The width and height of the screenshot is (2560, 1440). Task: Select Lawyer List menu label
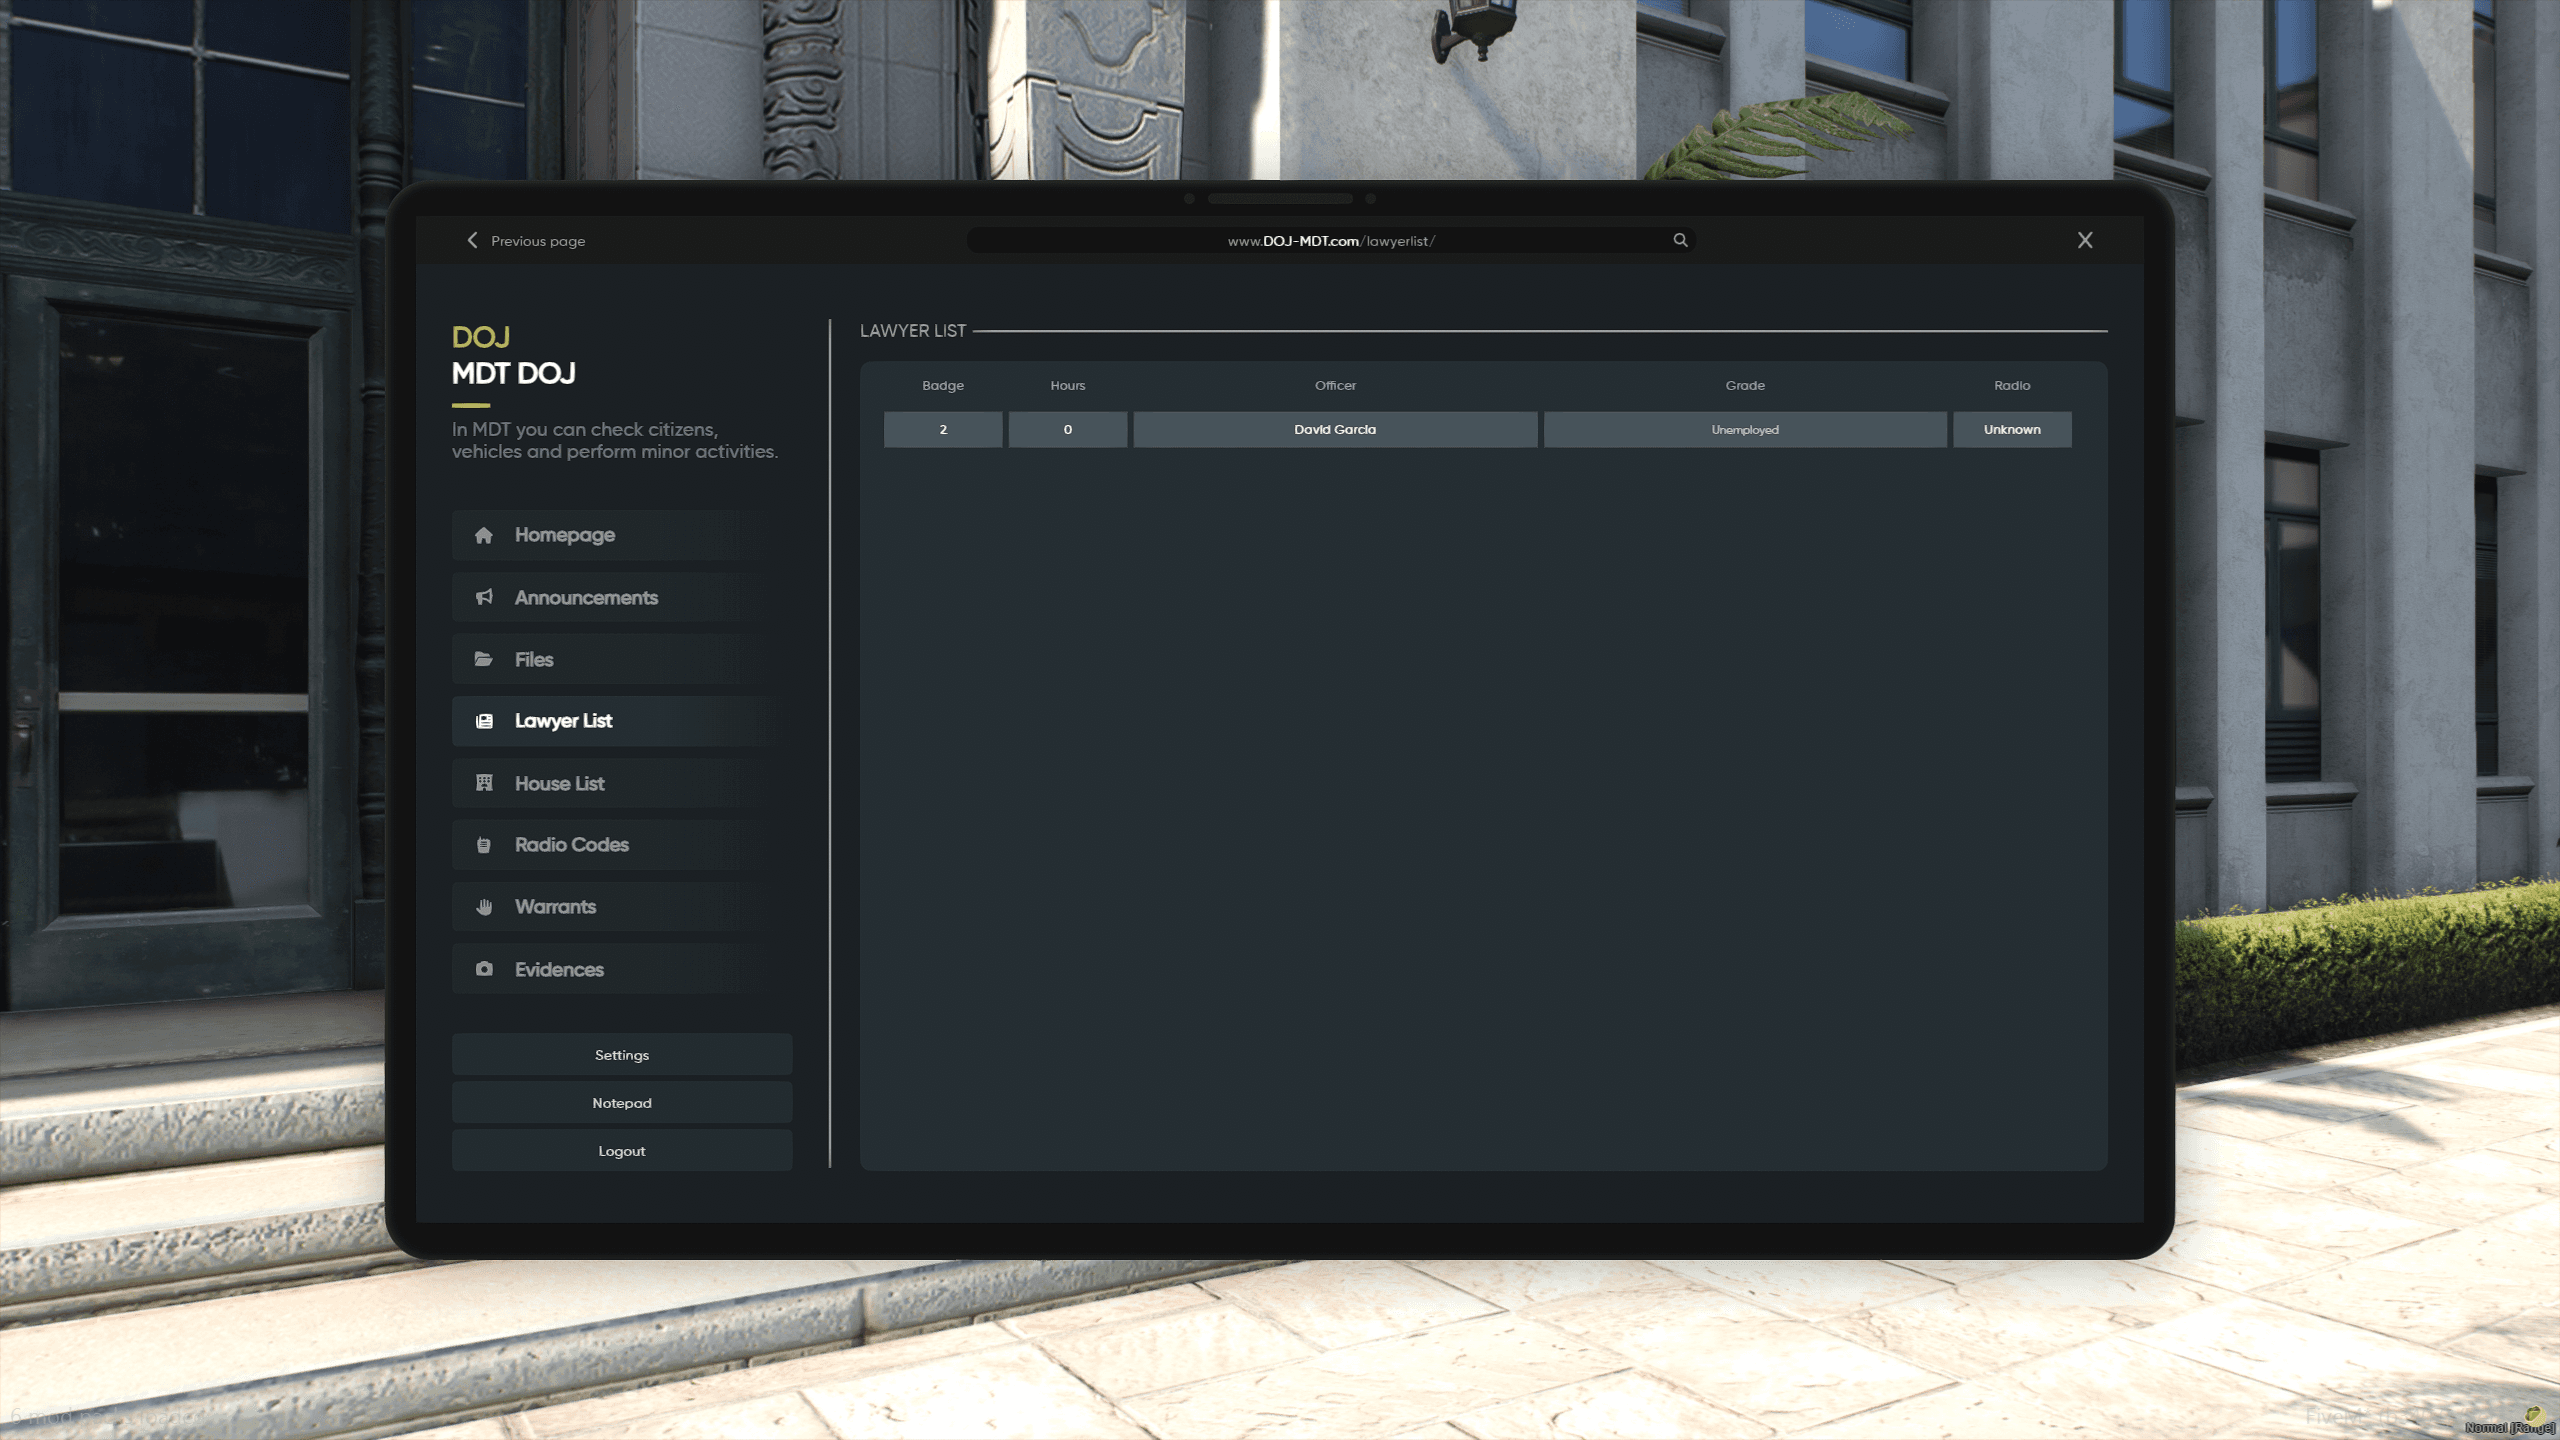point(563,721)
